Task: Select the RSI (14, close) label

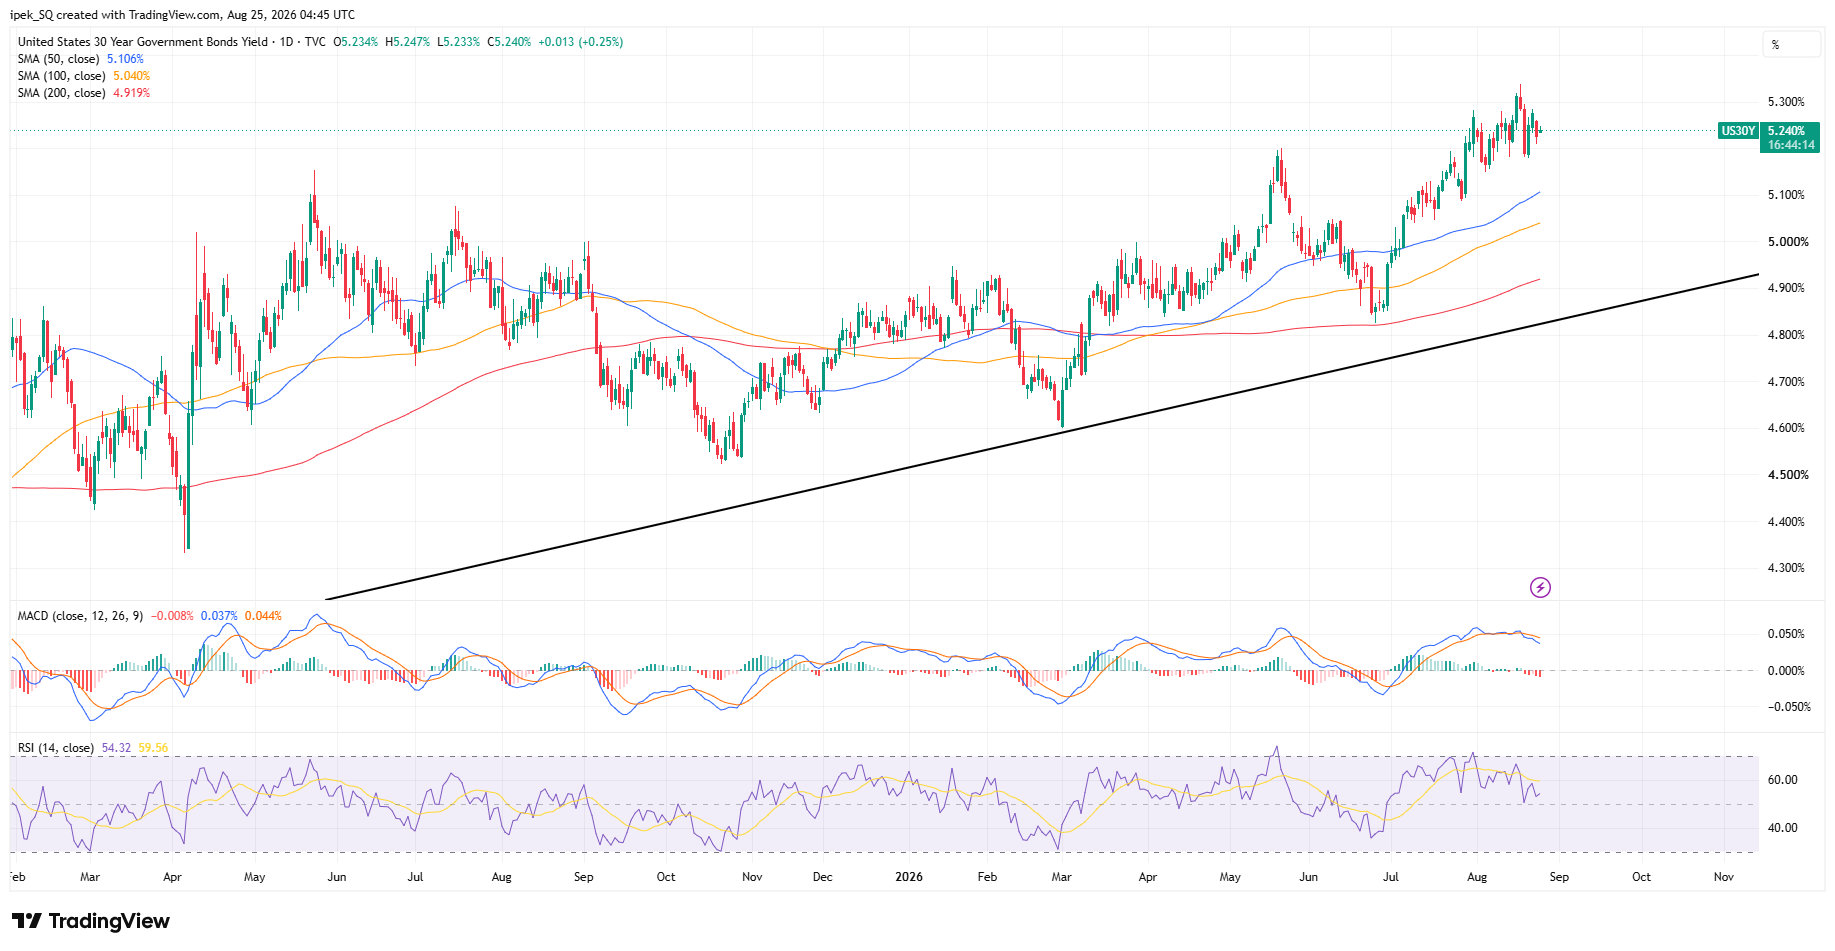Action: coord(56,748)
